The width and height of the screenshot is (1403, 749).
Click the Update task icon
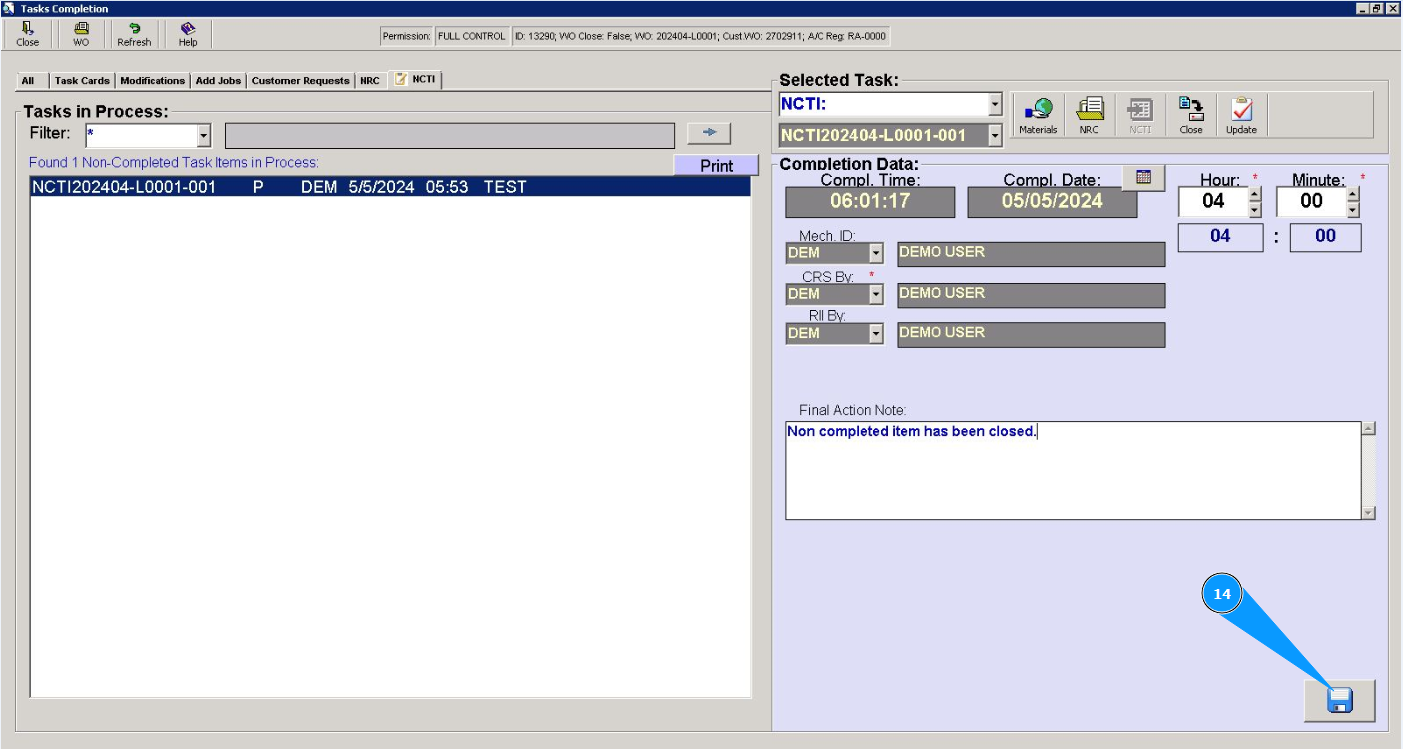(1241, 116)
